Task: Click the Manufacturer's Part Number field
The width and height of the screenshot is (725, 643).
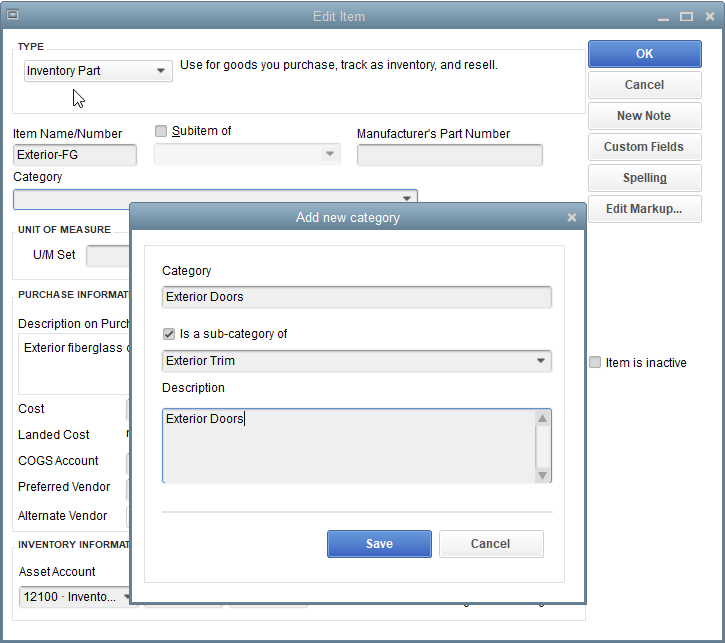Action: pyautogui.click(x=449, y=155)
